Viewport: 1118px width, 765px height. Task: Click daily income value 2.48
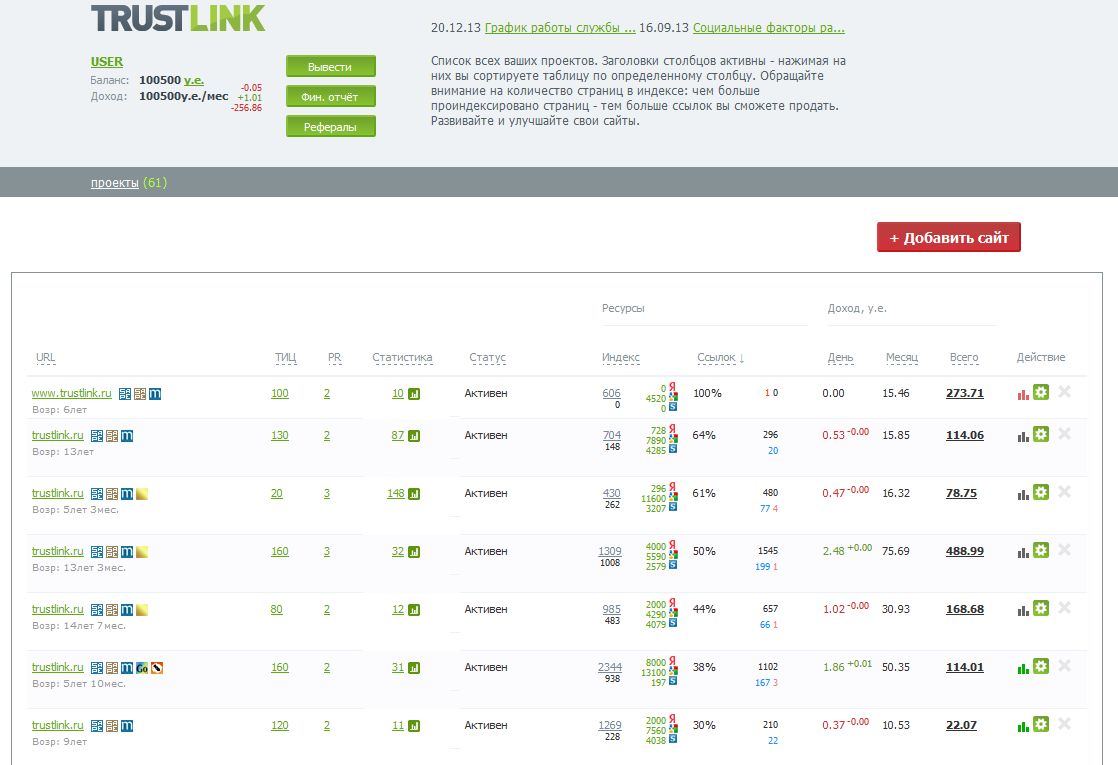click(x=834, y=551)
